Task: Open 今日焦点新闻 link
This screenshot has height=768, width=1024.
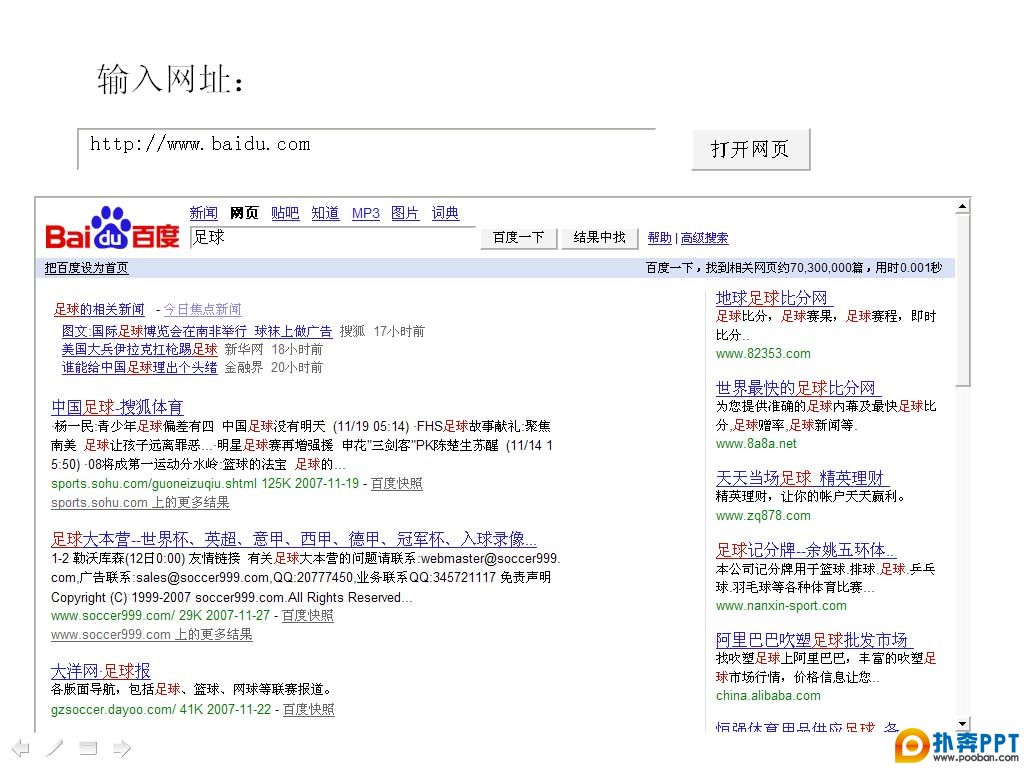Action: point(202,309)
